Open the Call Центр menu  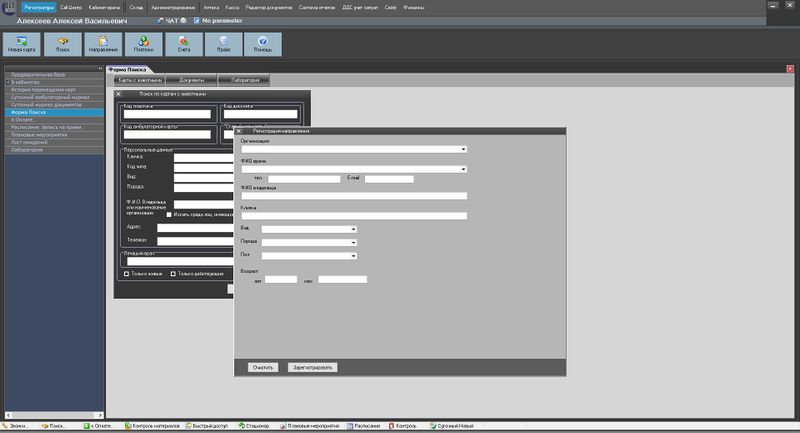pos(70,6)
